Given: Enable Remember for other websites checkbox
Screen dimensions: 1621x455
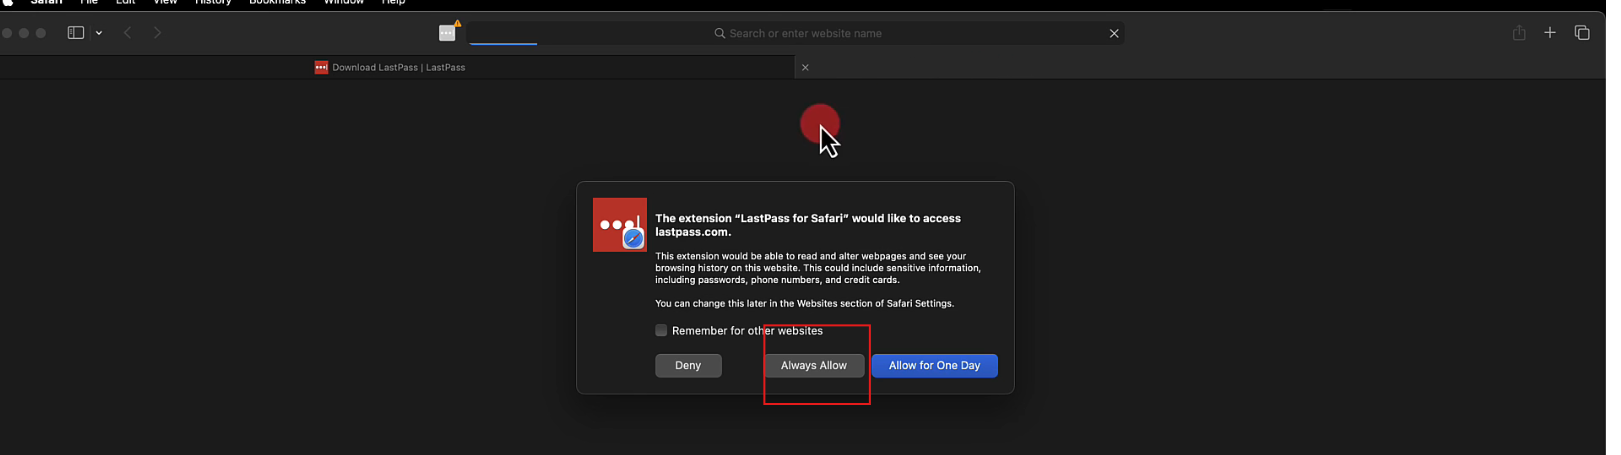Looking at the screenshot, I should [661, 330].
